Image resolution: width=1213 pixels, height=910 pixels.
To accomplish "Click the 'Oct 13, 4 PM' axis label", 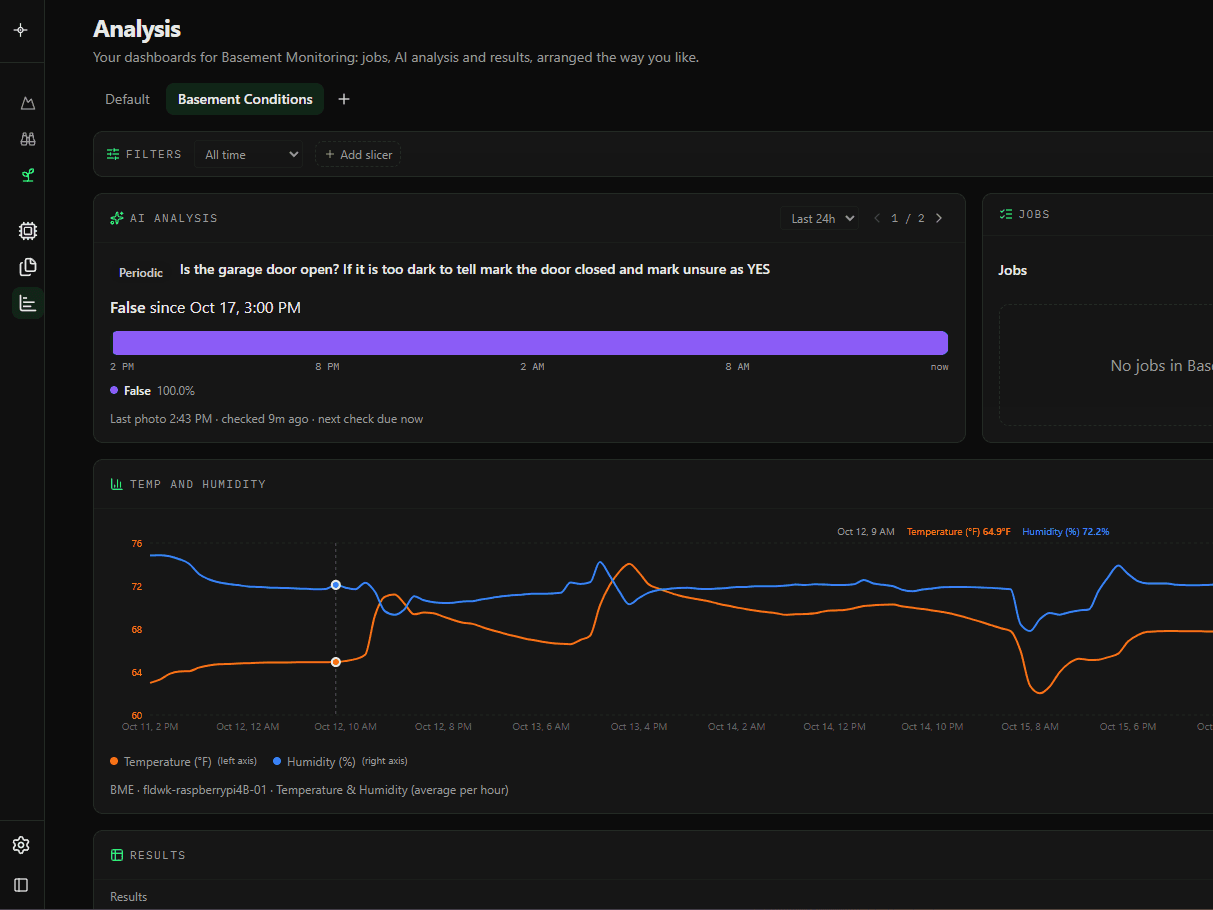I will (639, 727).
